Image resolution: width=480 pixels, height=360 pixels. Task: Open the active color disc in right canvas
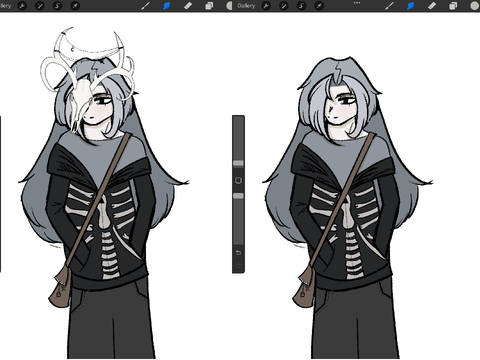475,6
